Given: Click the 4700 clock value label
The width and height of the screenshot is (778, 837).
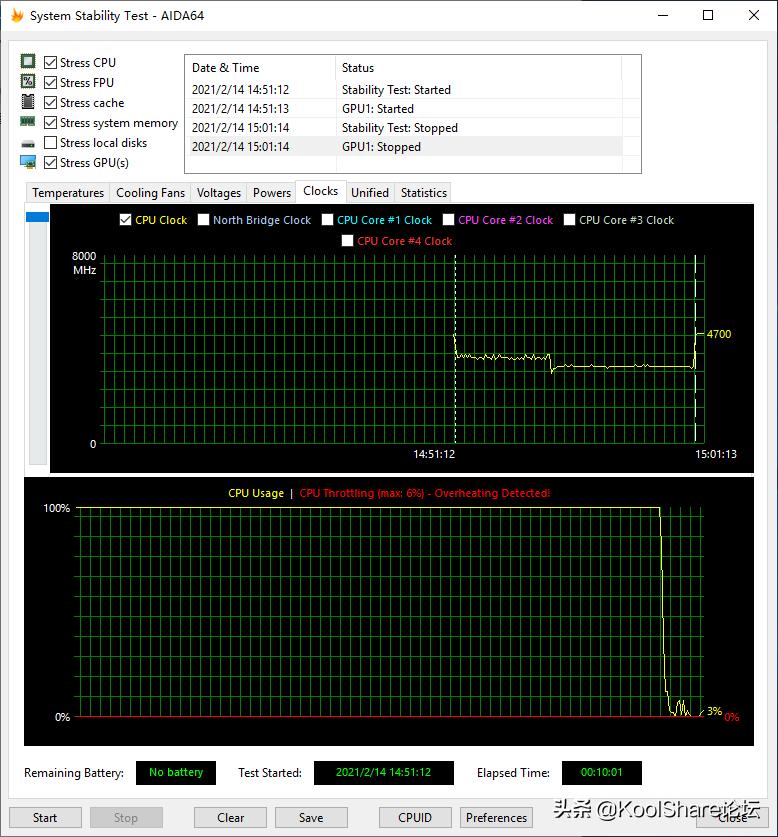Looking at the screenshot, I should click(x=719, y=334).
